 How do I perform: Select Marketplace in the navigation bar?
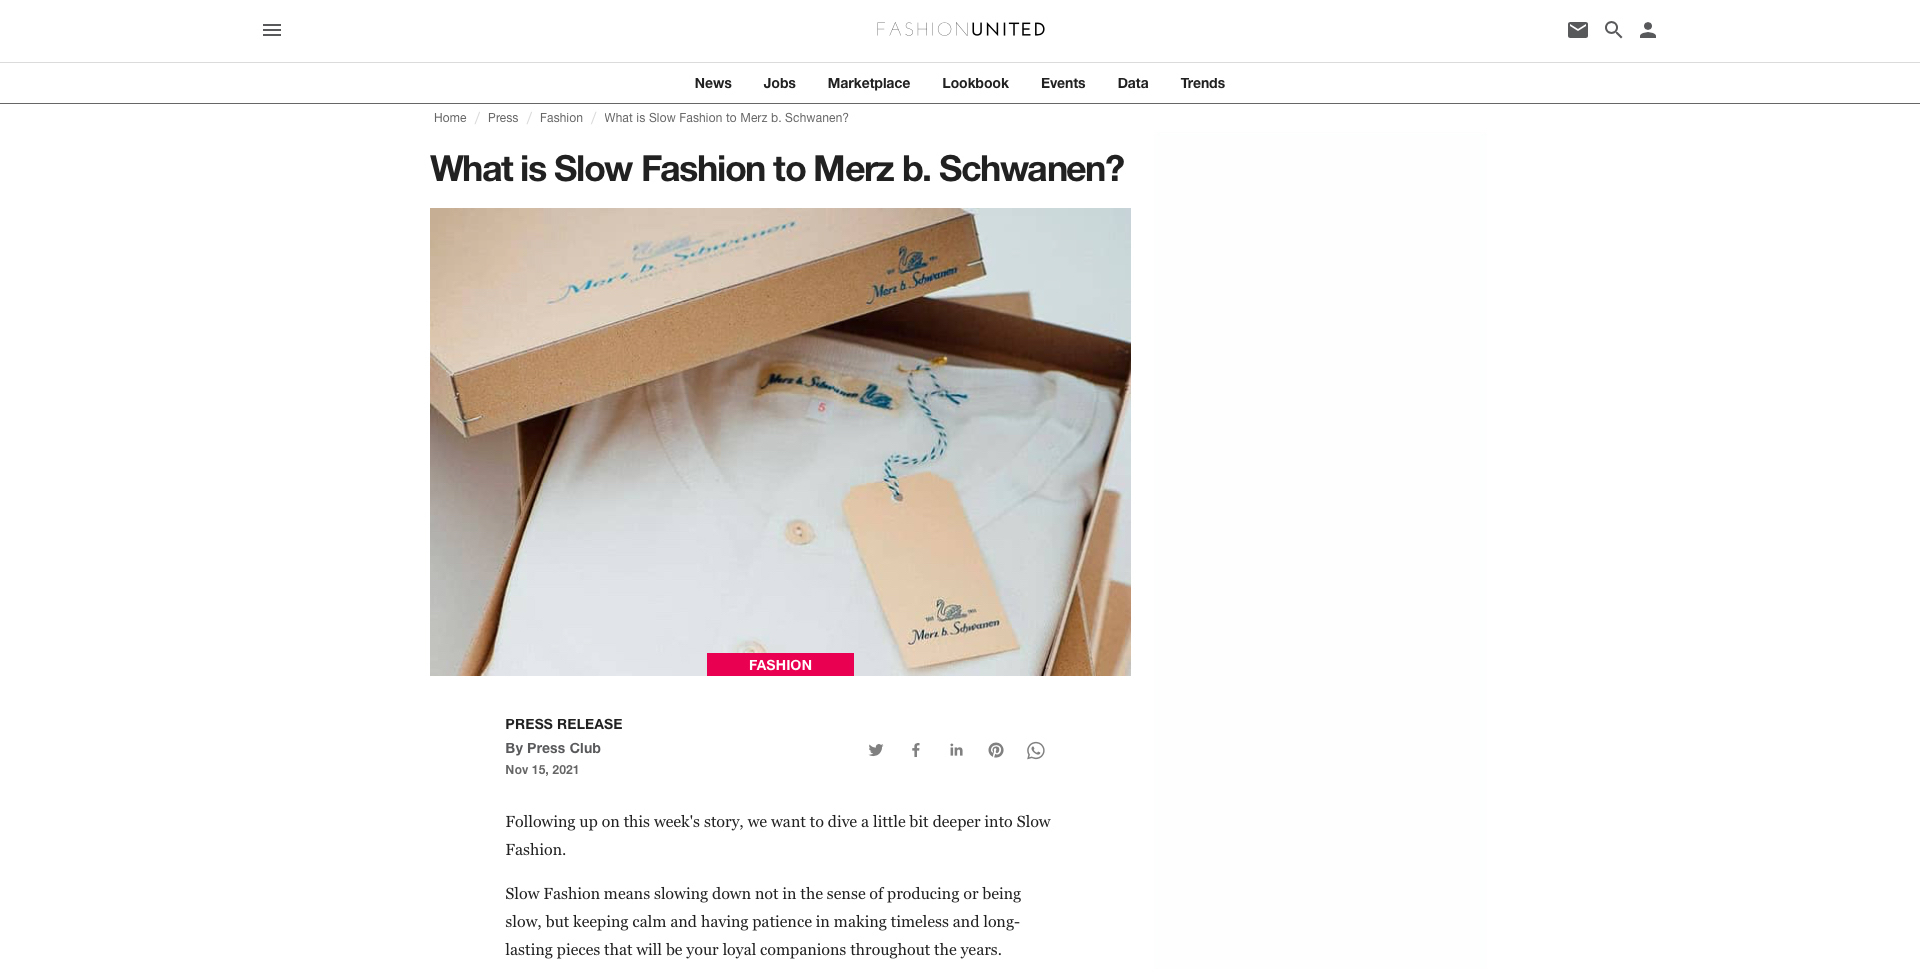click(x=868, y=83)
